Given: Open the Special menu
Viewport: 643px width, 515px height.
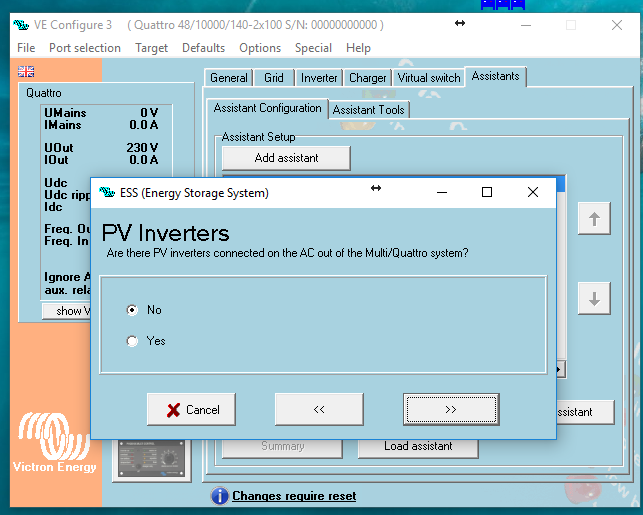Looking at the screenshot, I should (x=313, y=48).
